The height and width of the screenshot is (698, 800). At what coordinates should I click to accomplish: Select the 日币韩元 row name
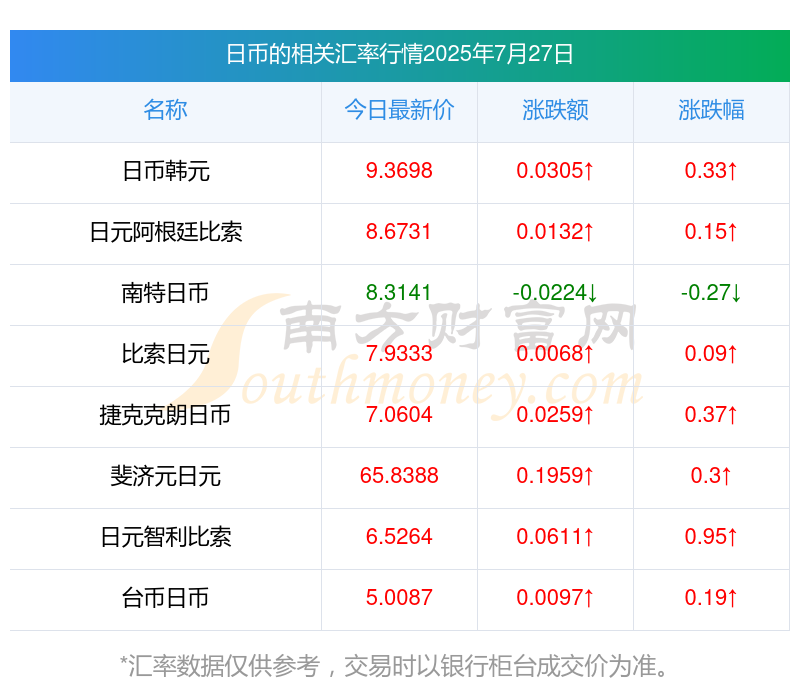pyautogui.click(x=166, y=171)
